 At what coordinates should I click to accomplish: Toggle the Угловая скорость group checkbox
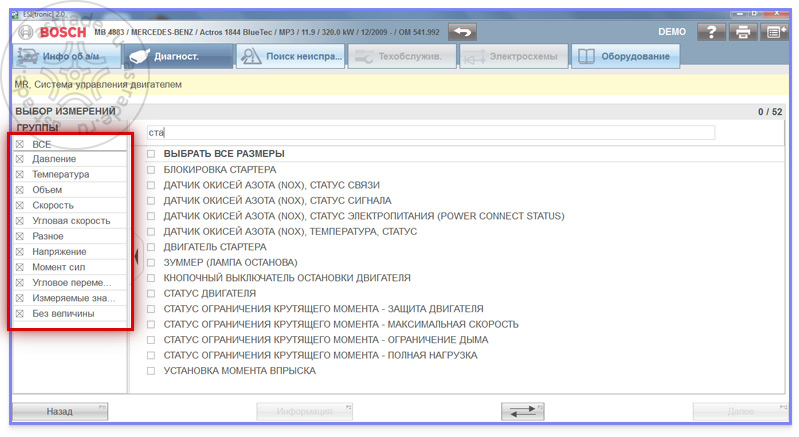tap(20, 221)
